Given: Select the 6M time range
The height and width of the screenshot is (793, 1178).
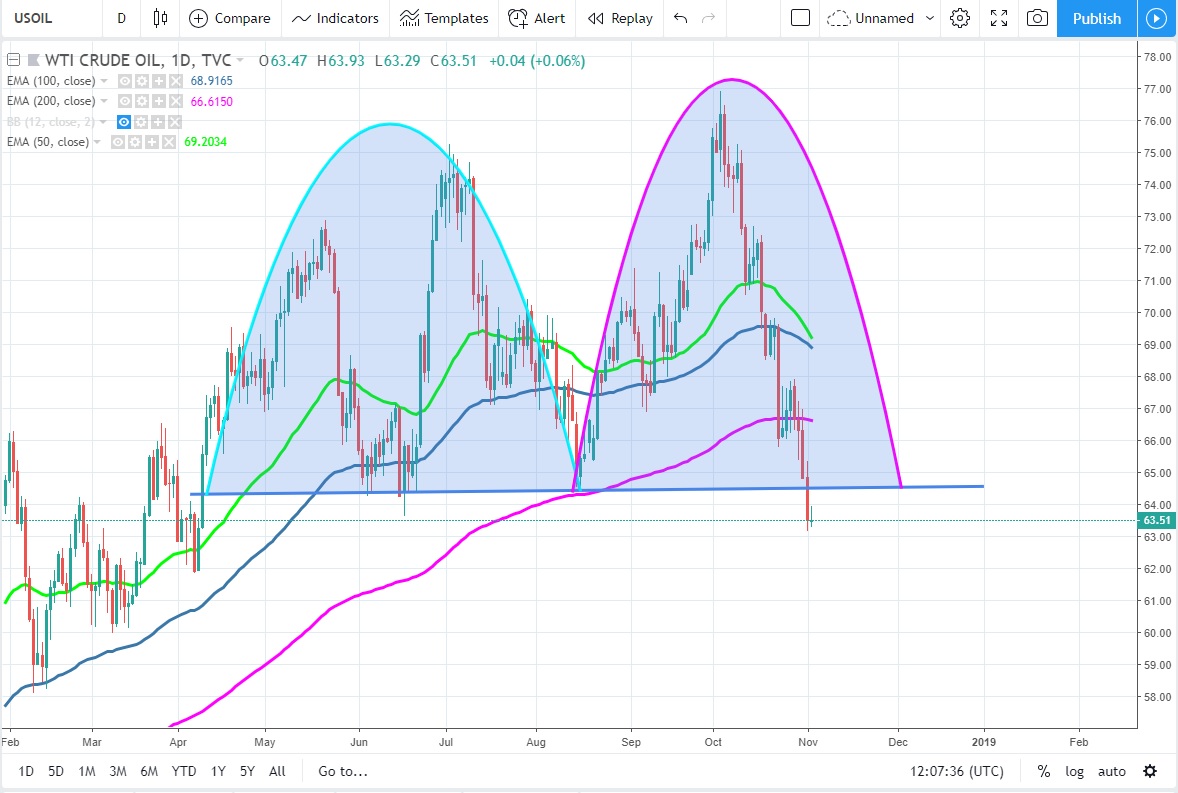Looking at the screenshot, I should 149,771.
